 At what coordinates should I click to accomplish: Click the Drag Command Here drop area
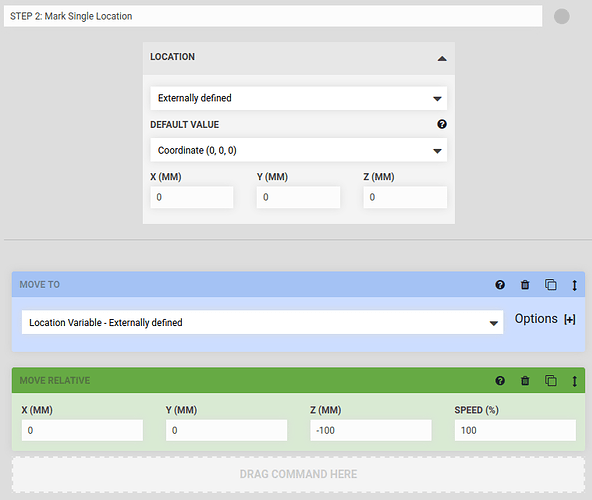coord(298,474)
